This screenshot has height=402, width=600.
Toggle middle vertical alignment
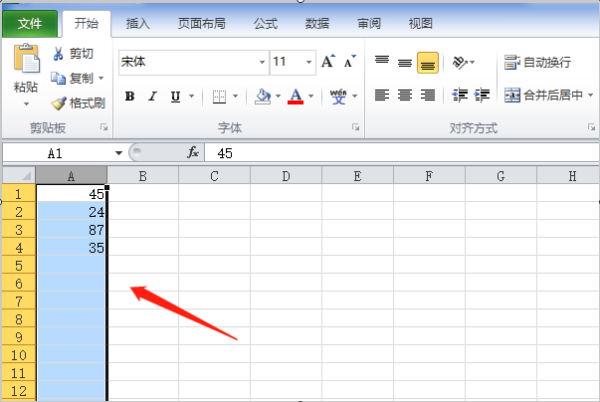point(404,62)
